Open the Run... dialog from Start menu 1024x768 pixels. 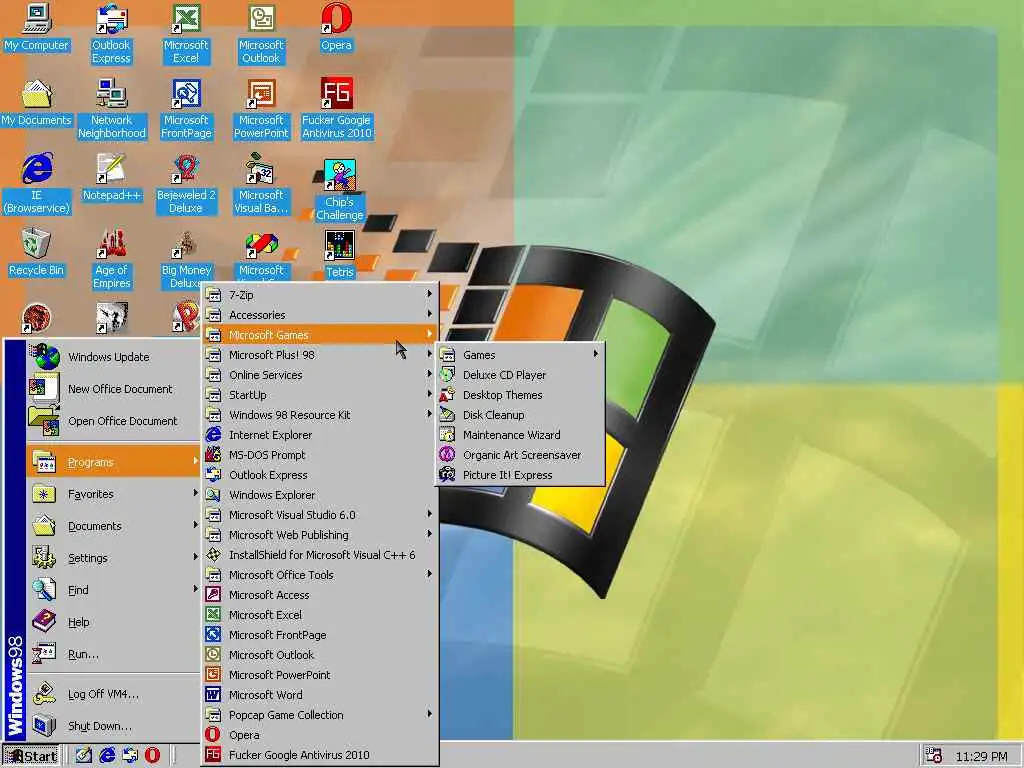coord(112,654)
